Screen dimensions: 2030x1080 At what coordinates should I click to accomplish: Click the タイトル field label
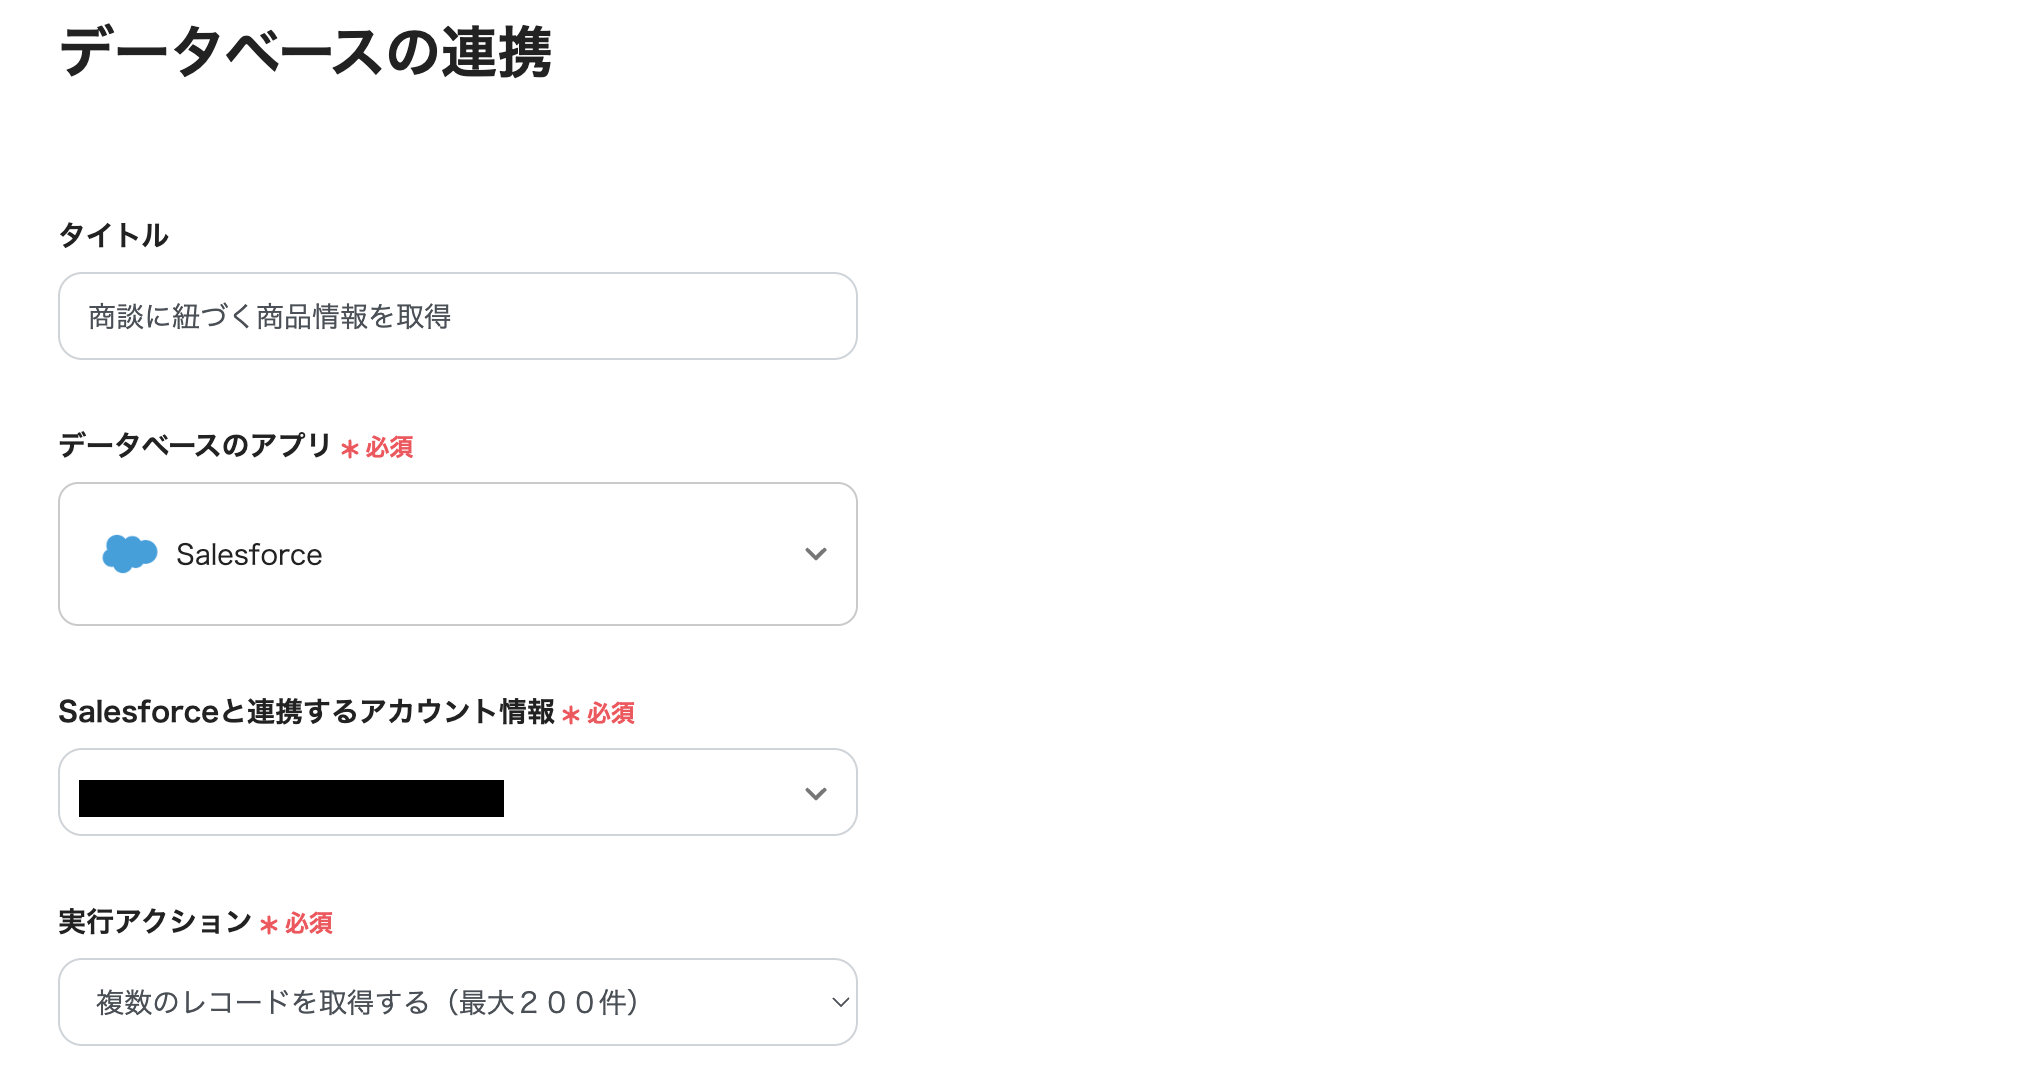tap(113, 234)
